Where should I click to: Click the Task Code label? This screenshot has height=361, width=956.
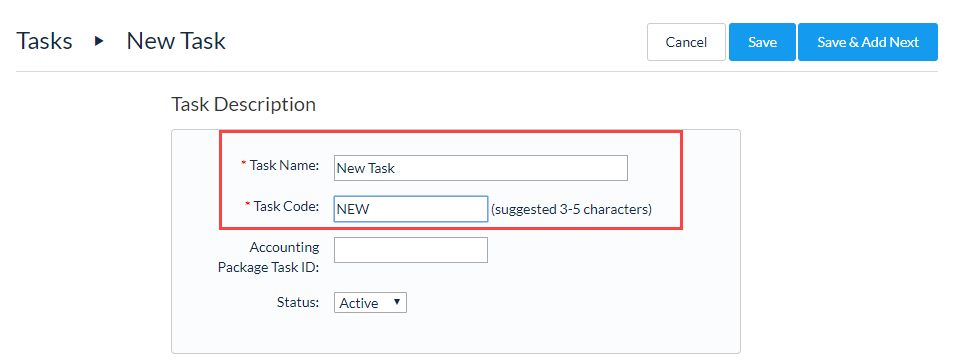[x=286, y=206]
